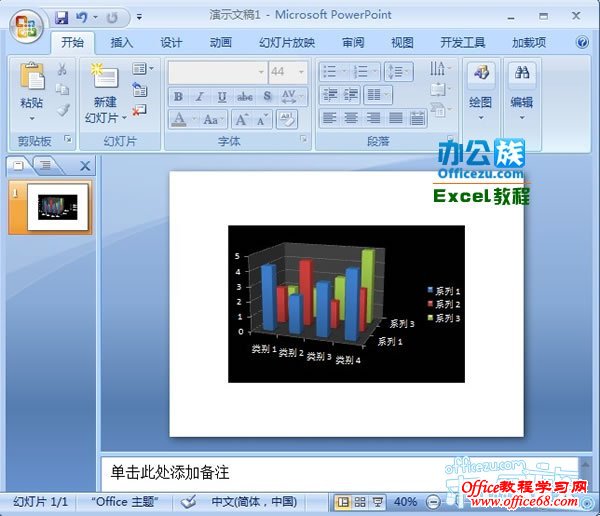The image size is (600, 516).
Task: Click the 中文(简体，中国) language button
Action: (x=254, y=501)
